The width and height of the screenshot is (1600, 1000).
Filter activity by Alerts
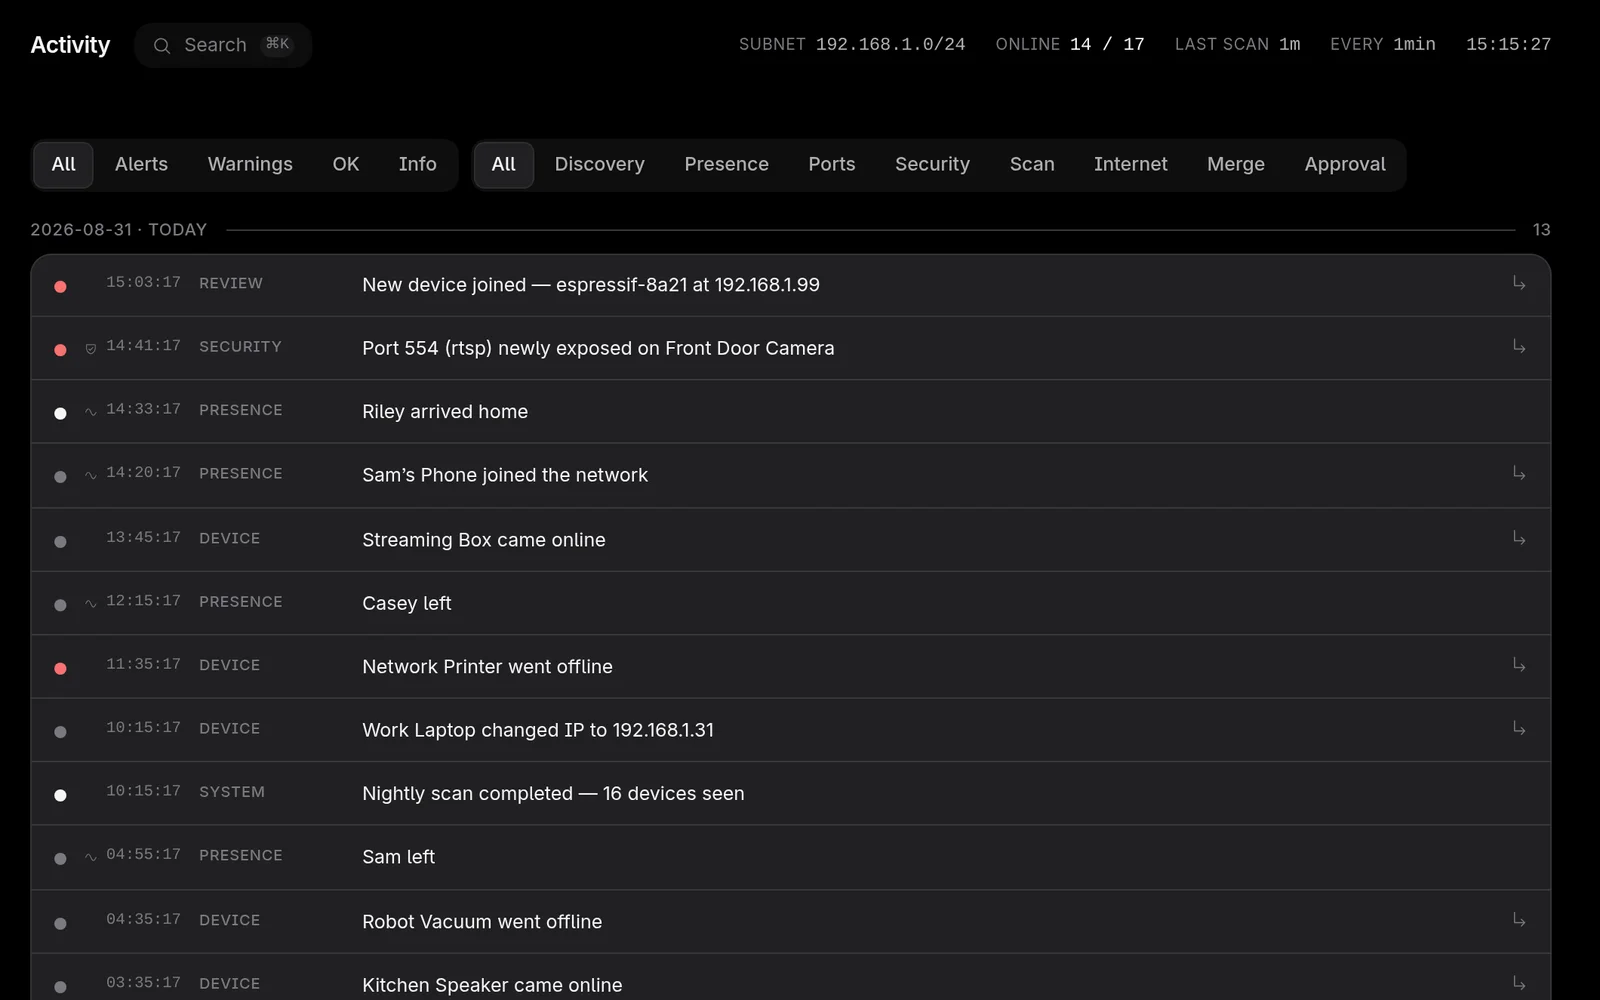pyautogui.click(x=141, y=165)
